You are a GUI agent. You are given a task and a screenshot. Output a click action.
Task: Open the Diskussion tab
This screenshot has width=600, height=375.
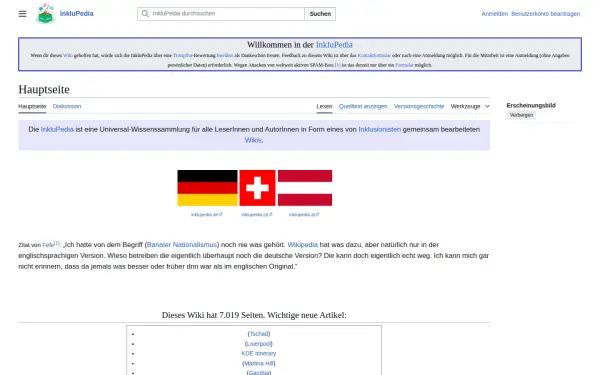pyautogui.click(x=67, y=106)
